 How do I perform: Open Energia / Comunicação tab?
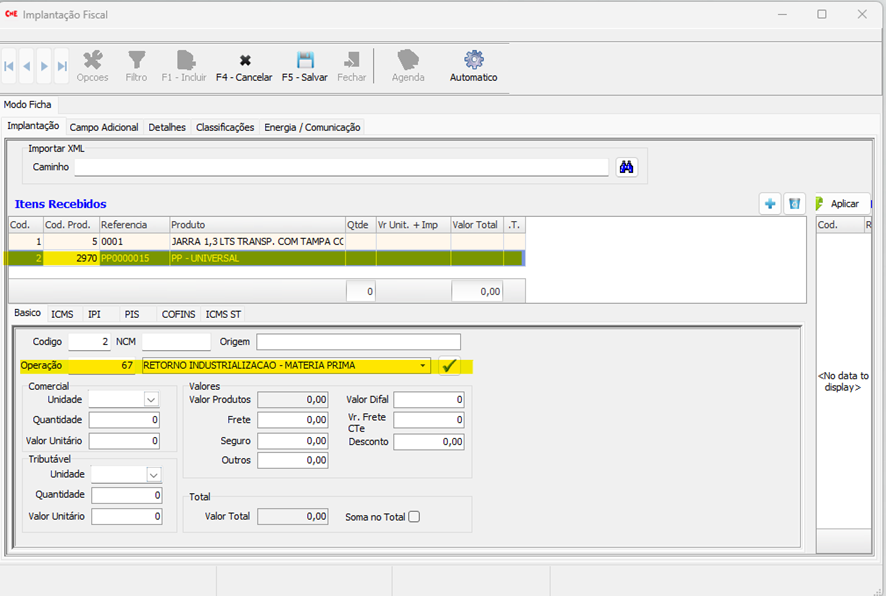[312, 128]
